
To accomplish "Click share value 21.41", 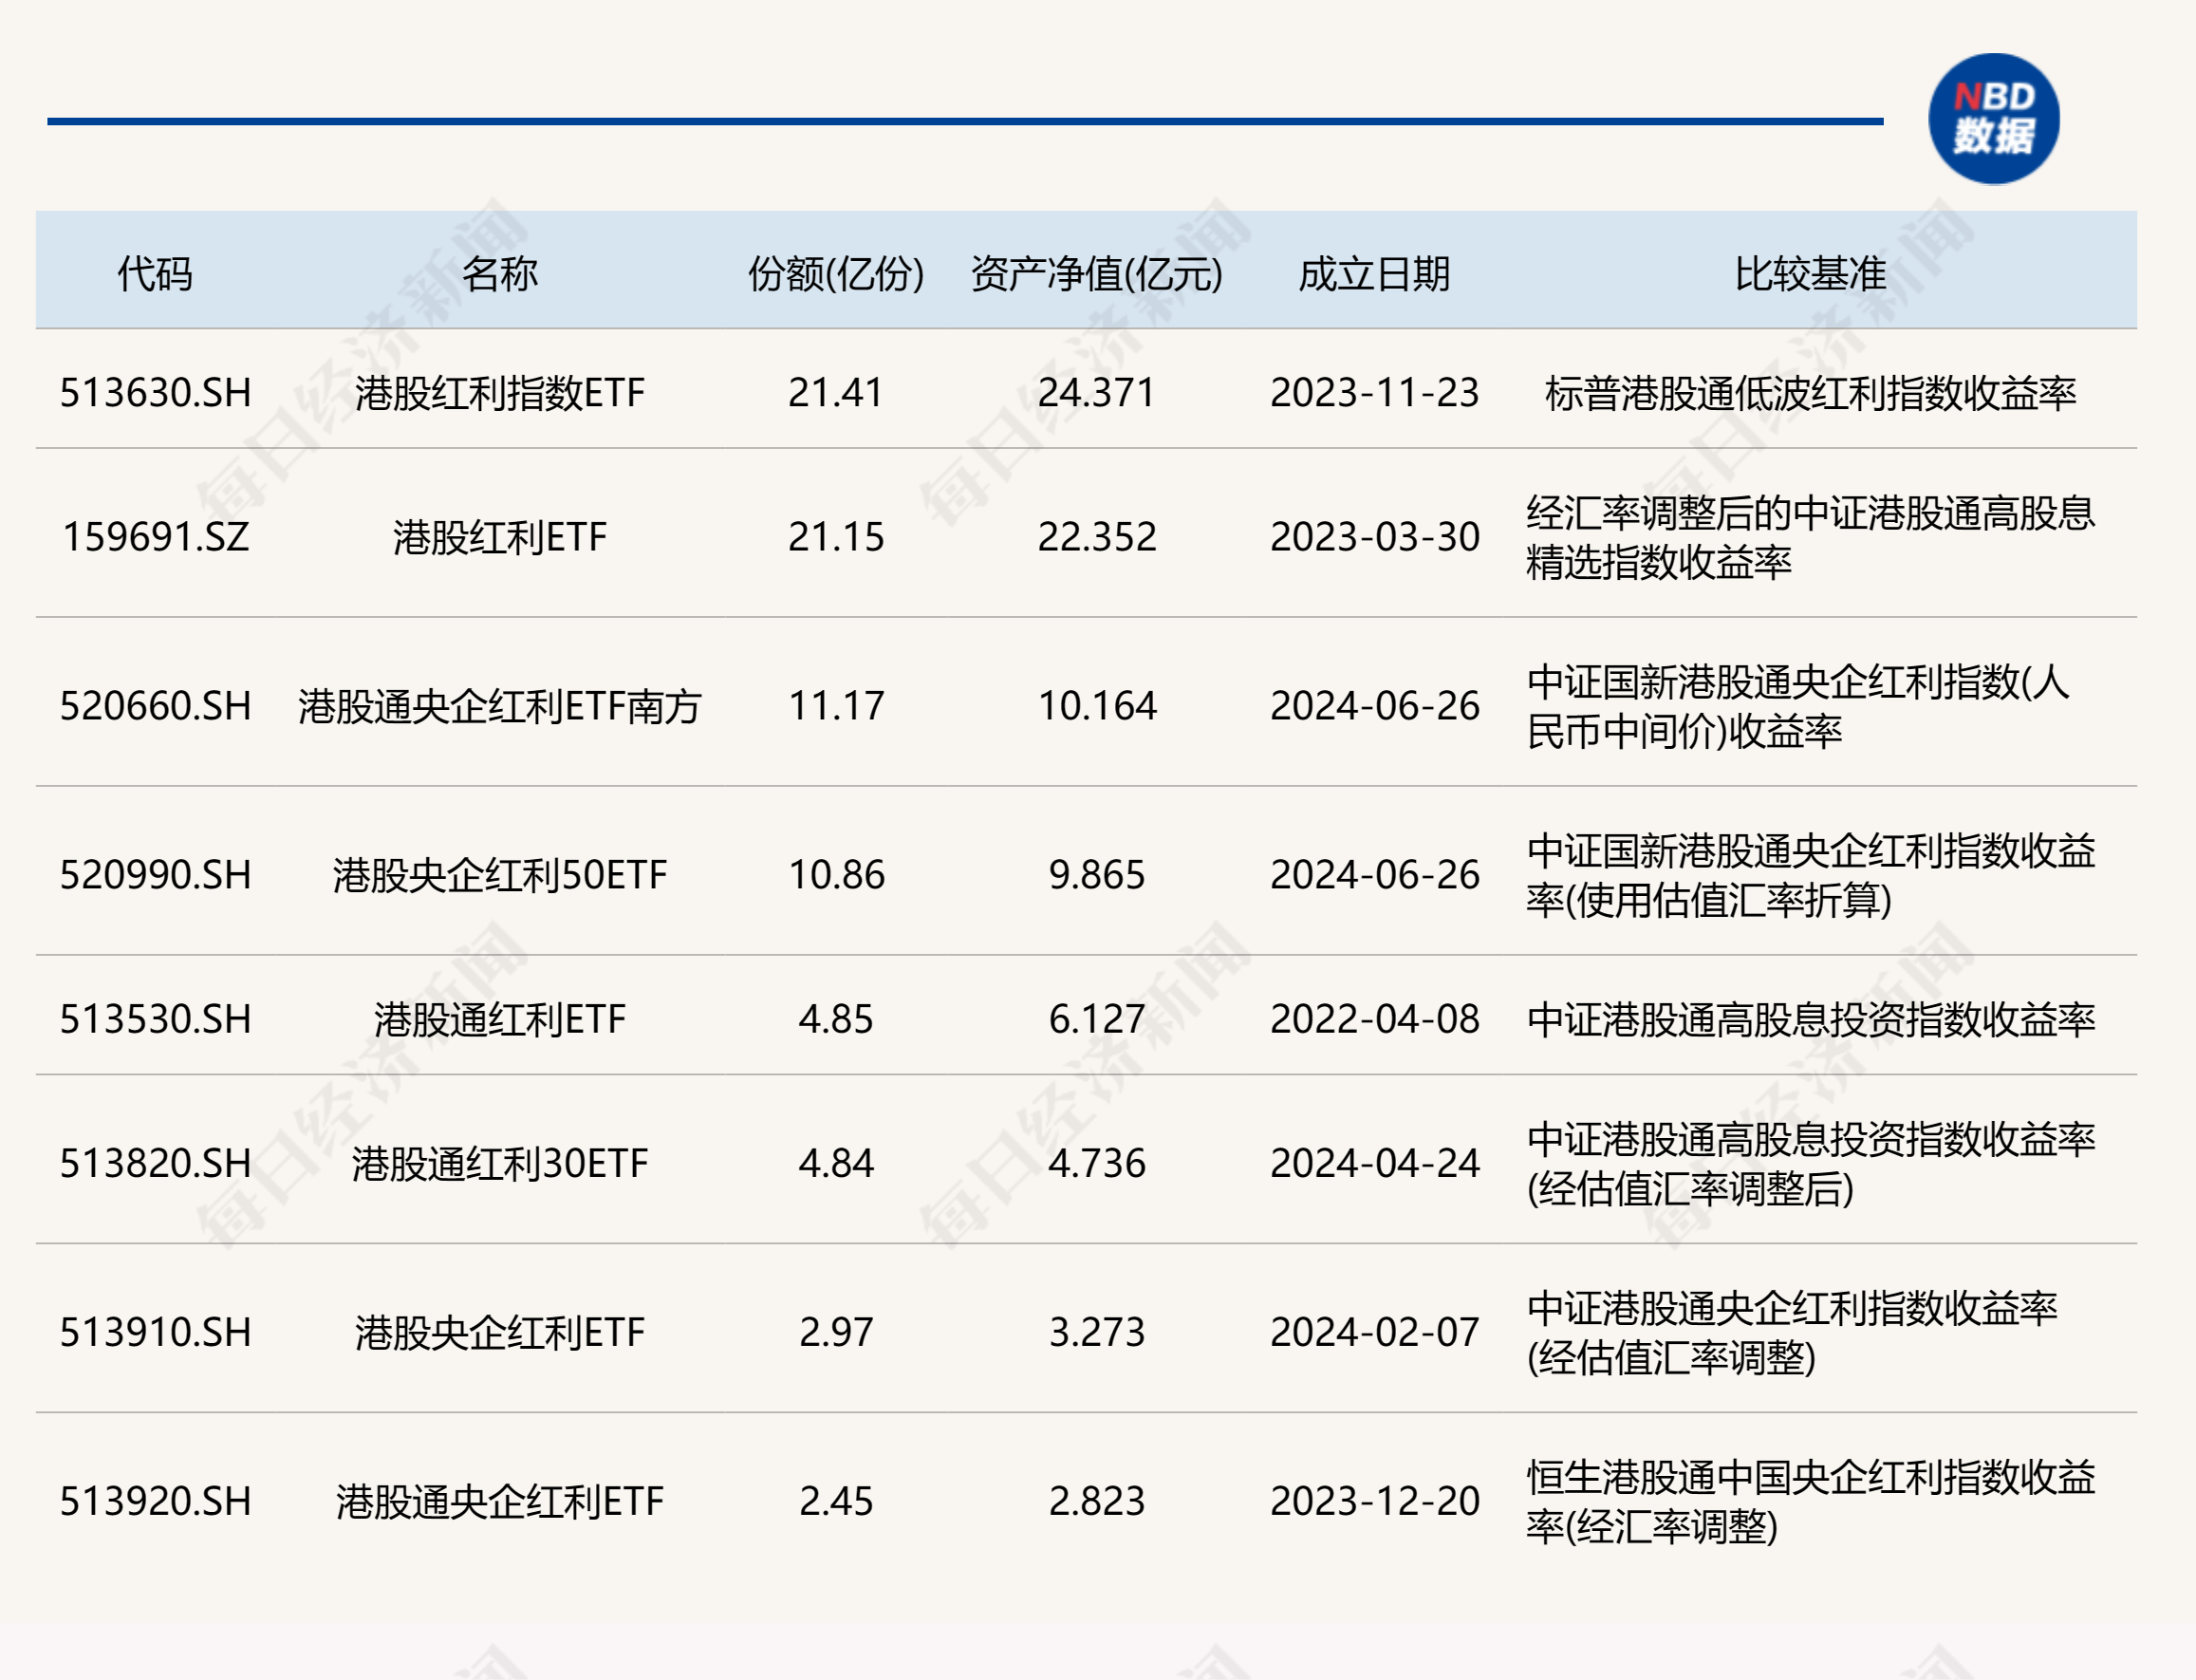I will (x=836, y=392).
